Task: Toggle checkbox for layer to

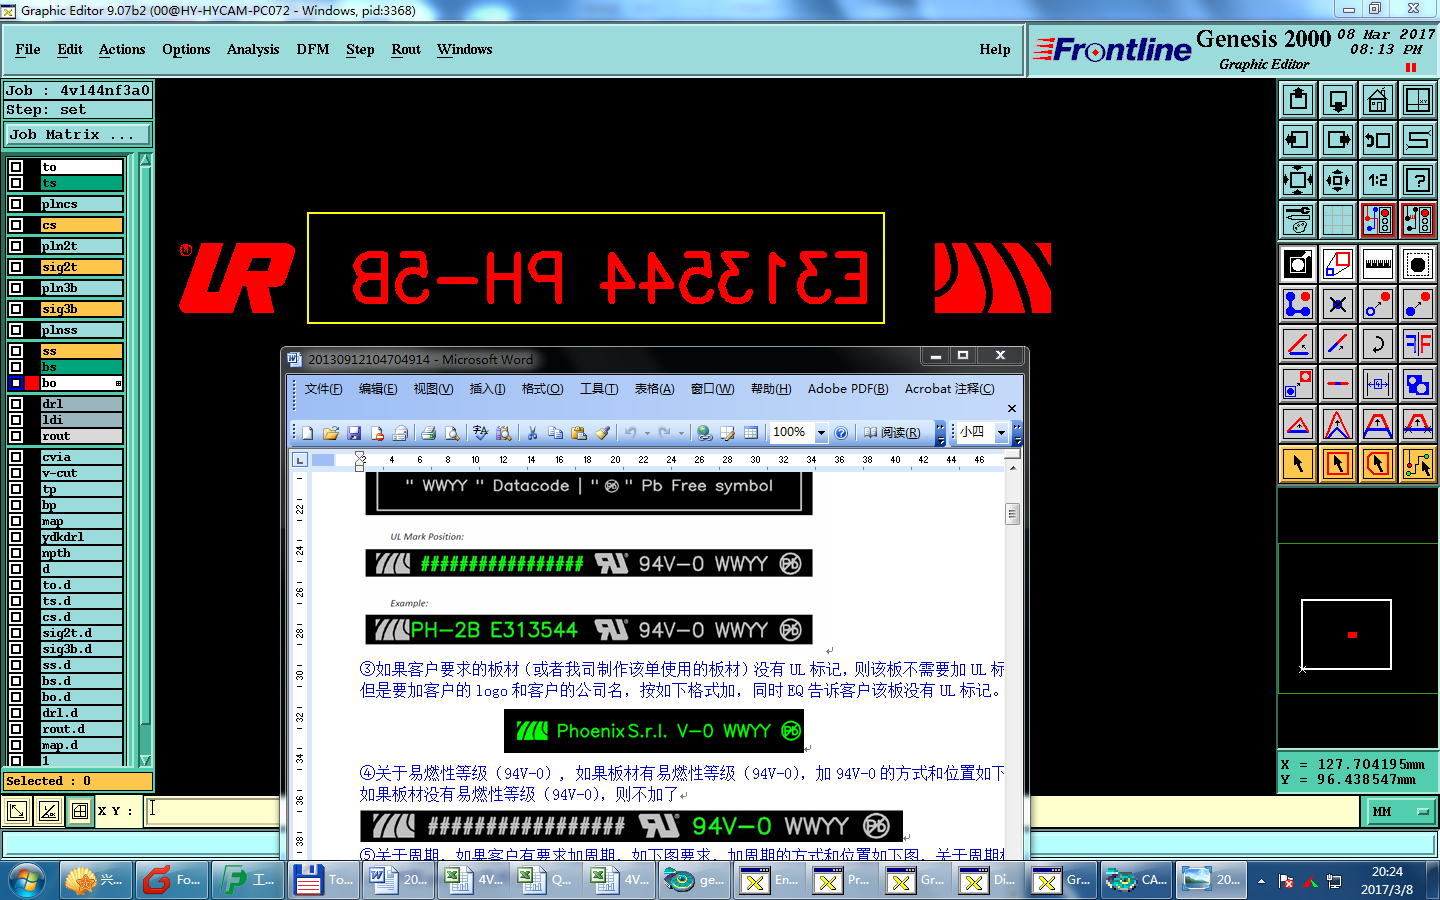Action: coord(16,167)
